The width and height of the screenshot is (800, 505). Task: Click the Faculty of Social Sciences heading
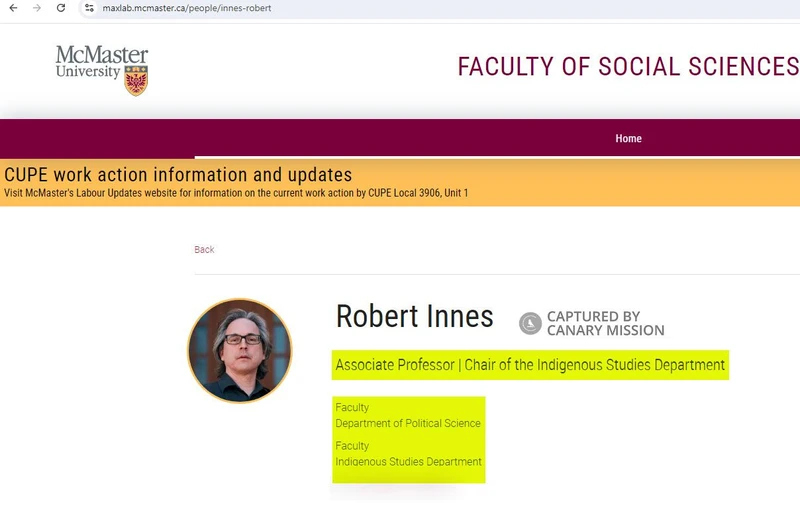coord(628,67)
